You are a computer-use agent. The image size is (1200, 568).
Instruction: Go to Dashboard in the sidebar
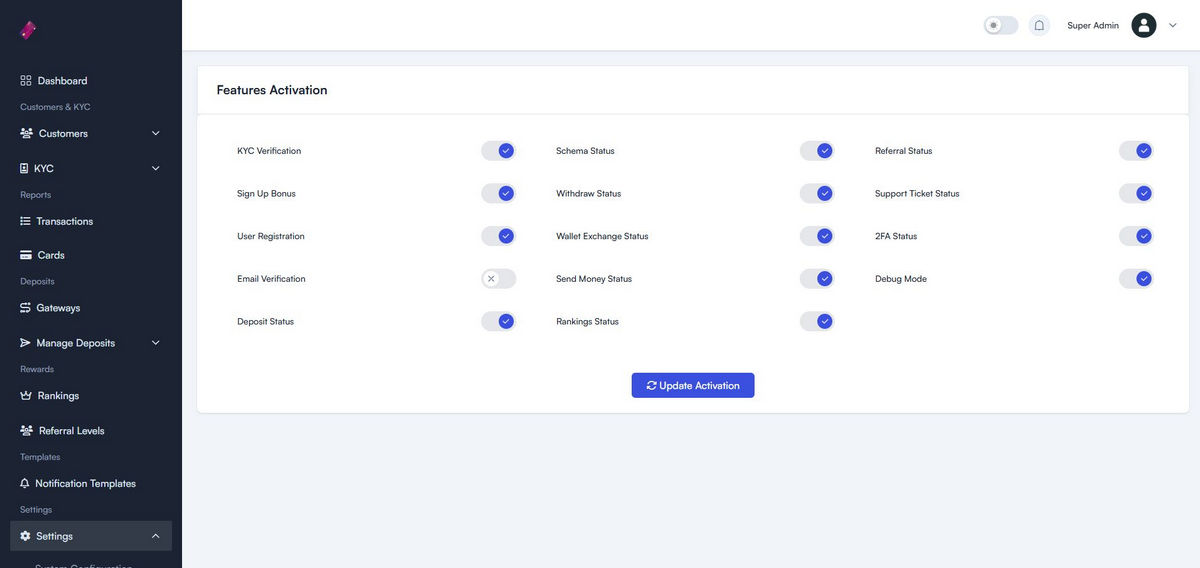coord(91,80)
